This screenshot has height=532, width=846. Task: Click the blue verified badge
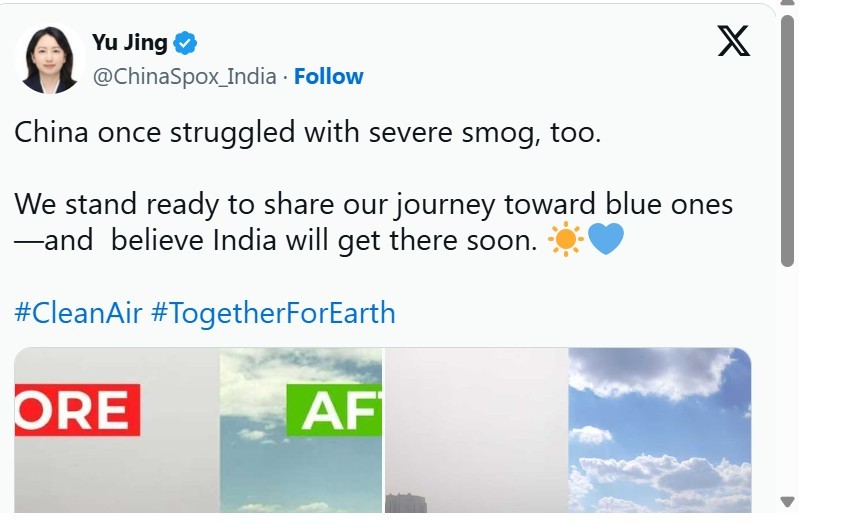(x=186, y=43)
